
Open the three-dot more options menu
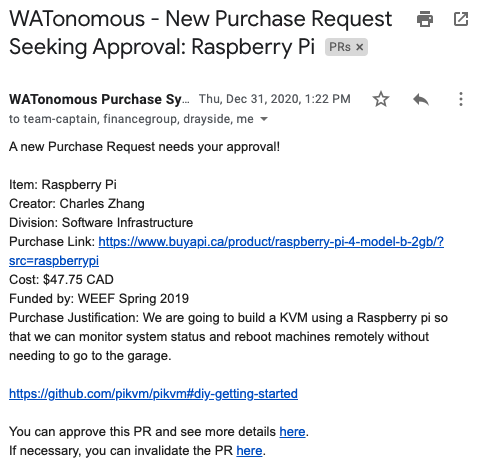(x=461, y=99)
